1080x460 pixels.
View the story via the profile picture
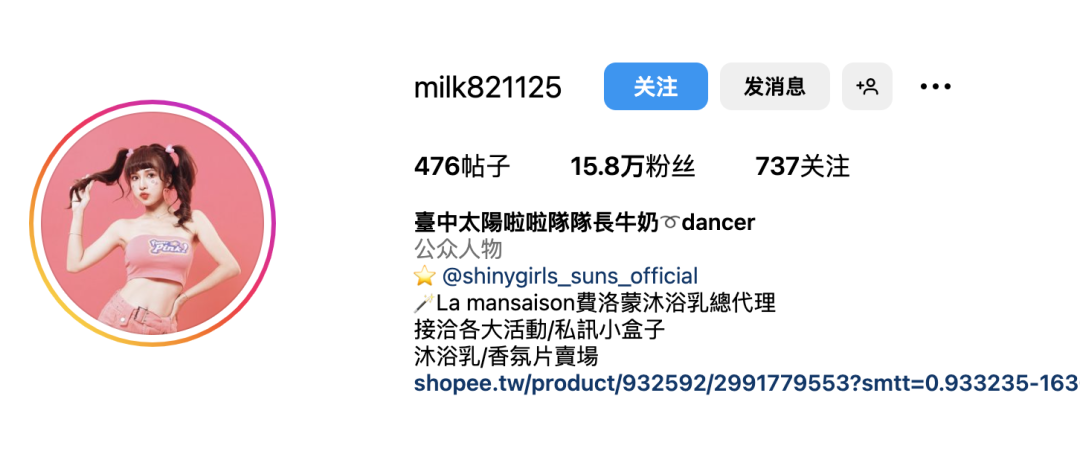152,223
